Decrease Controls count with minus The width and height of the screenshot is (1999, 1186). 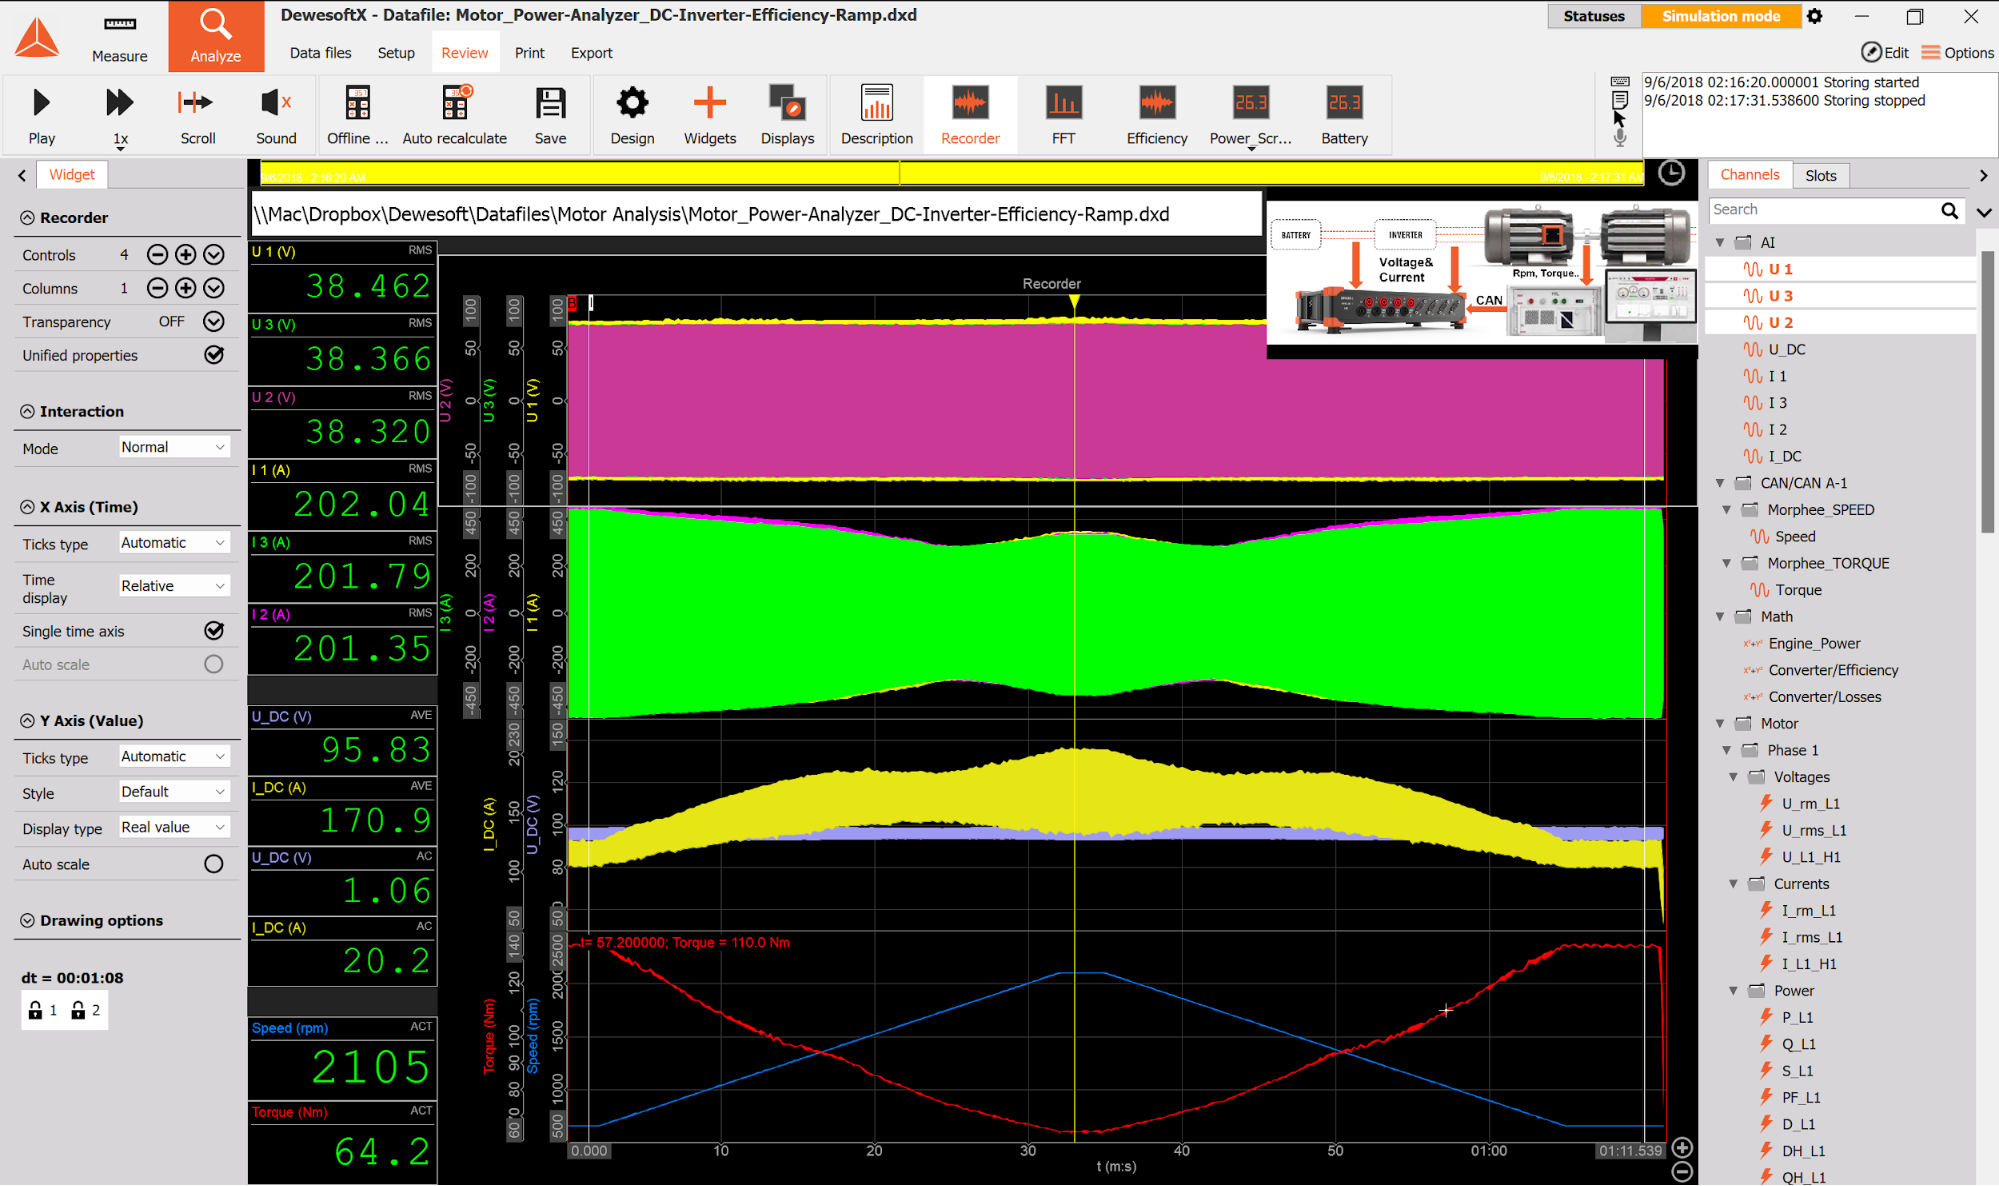157,255
